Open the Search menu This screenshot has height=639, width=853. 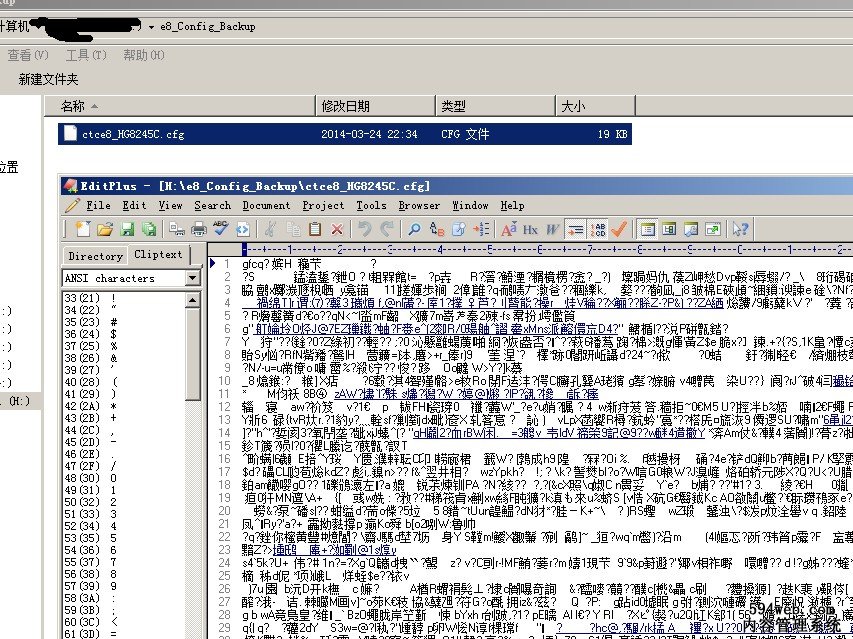click(x=213, y=206)
